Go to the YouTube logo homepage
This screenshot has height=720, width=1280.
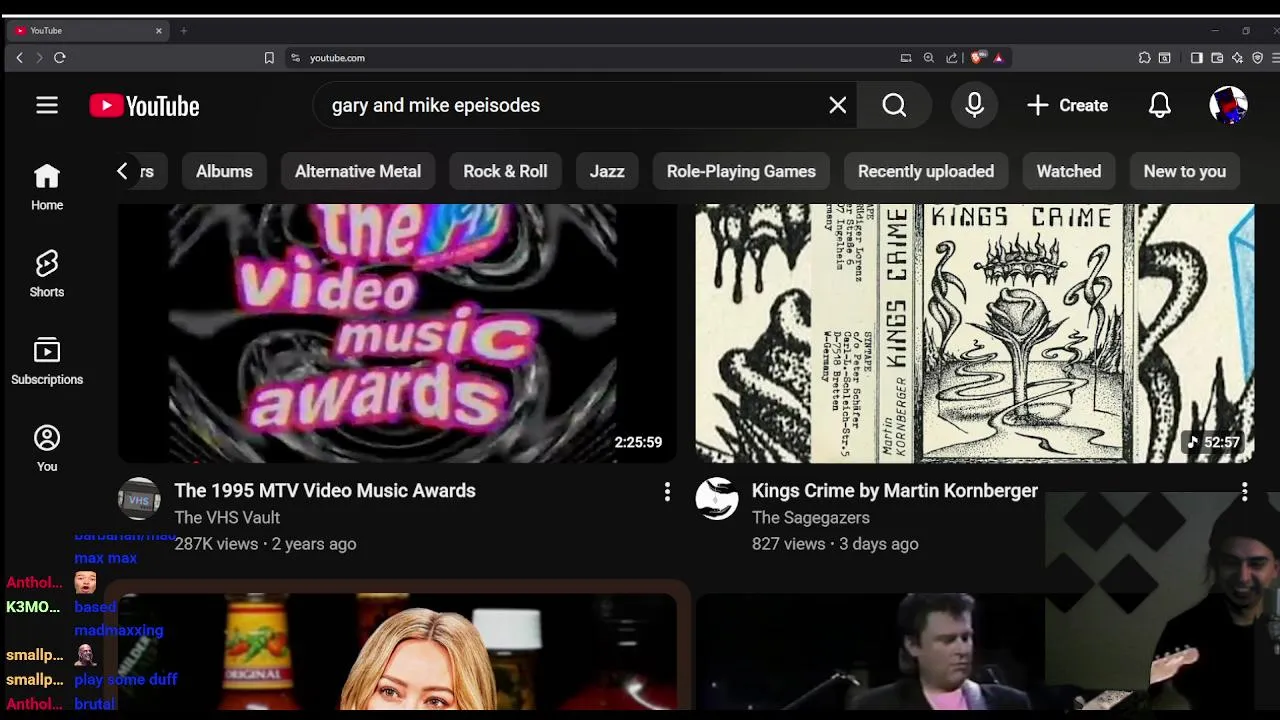tap(144, 105)
